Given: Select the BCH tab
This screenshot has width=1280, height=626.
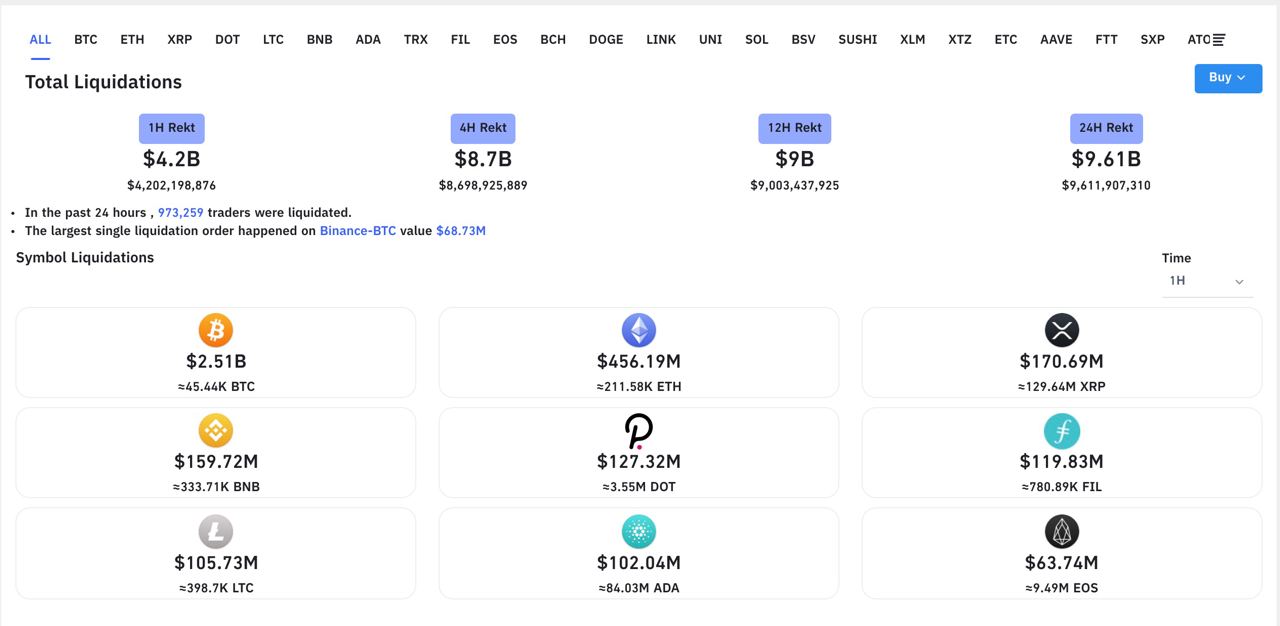Looking at the screenshot, I should [x=553, y=40].
